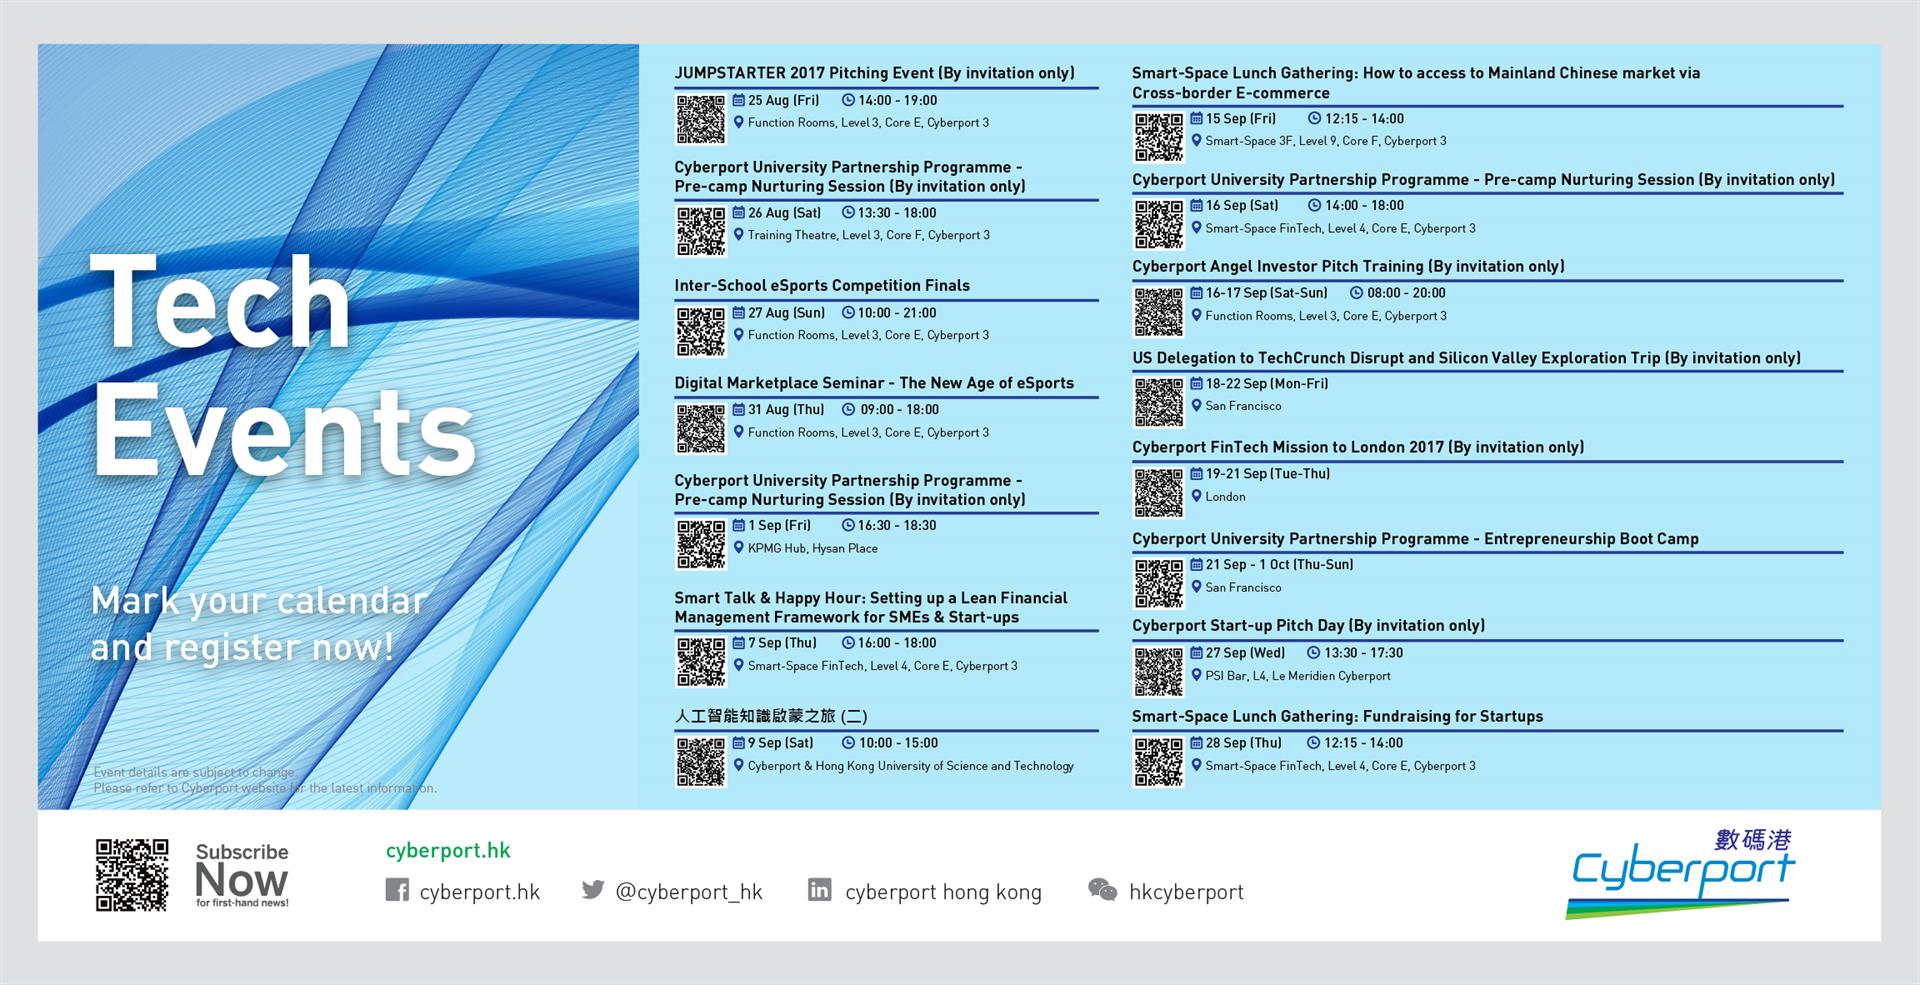1920x985 pixels.
Task: Select Digital Marketplace Seminar event title
Action: (874, 383)
